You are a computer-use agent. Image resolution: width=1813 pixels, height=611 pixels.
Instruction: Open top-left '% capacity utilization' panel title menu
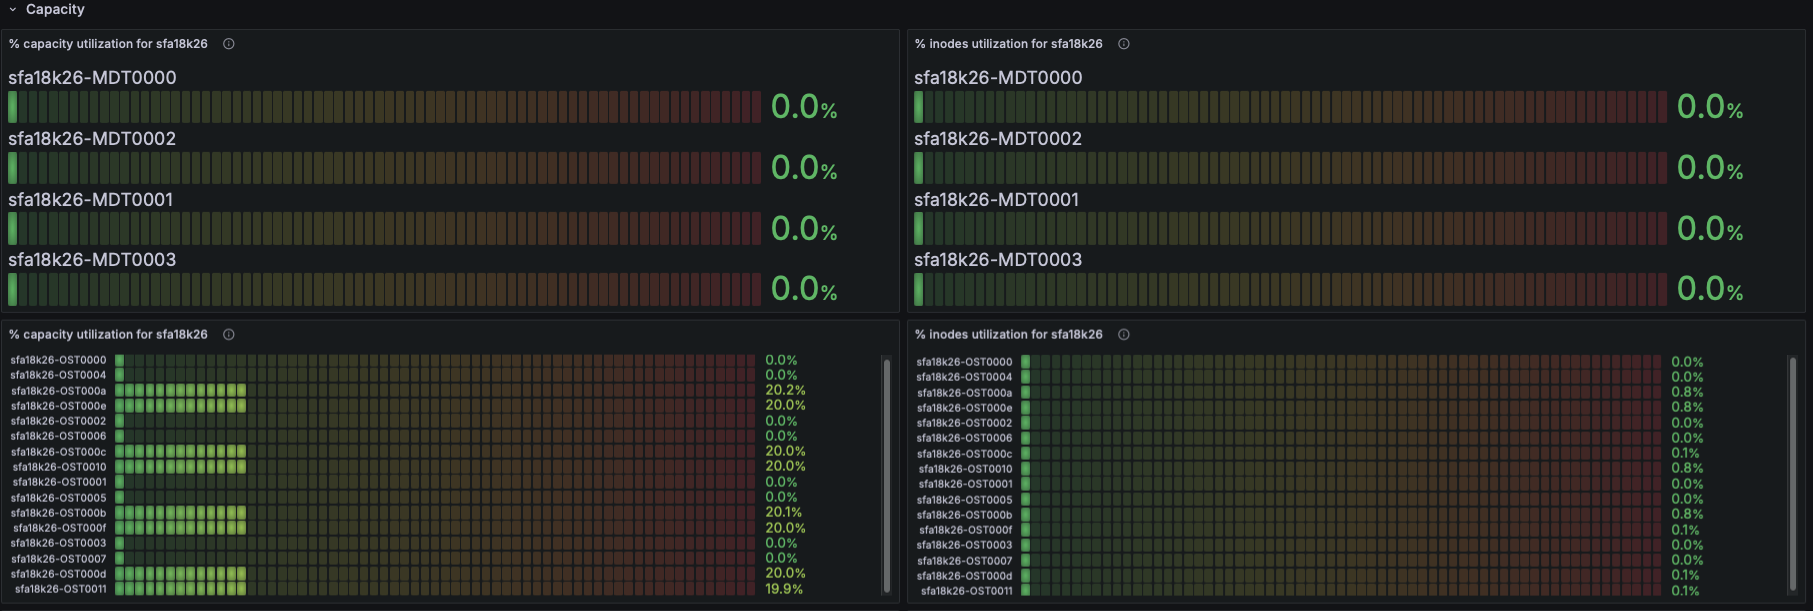(x=109, y=44)
